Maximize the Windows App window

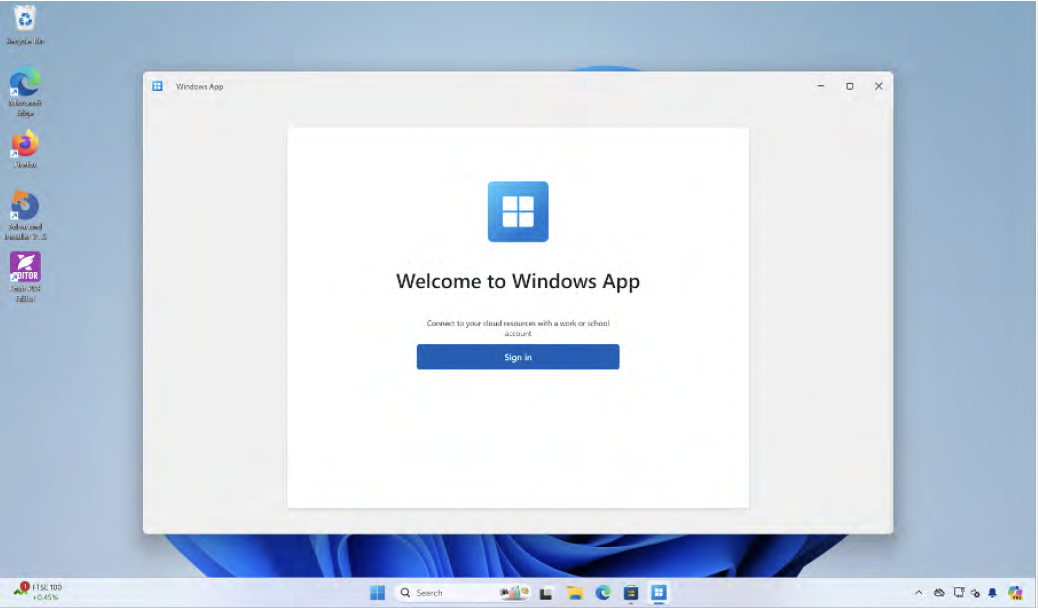pyautogui.click(x=850, y=86)
